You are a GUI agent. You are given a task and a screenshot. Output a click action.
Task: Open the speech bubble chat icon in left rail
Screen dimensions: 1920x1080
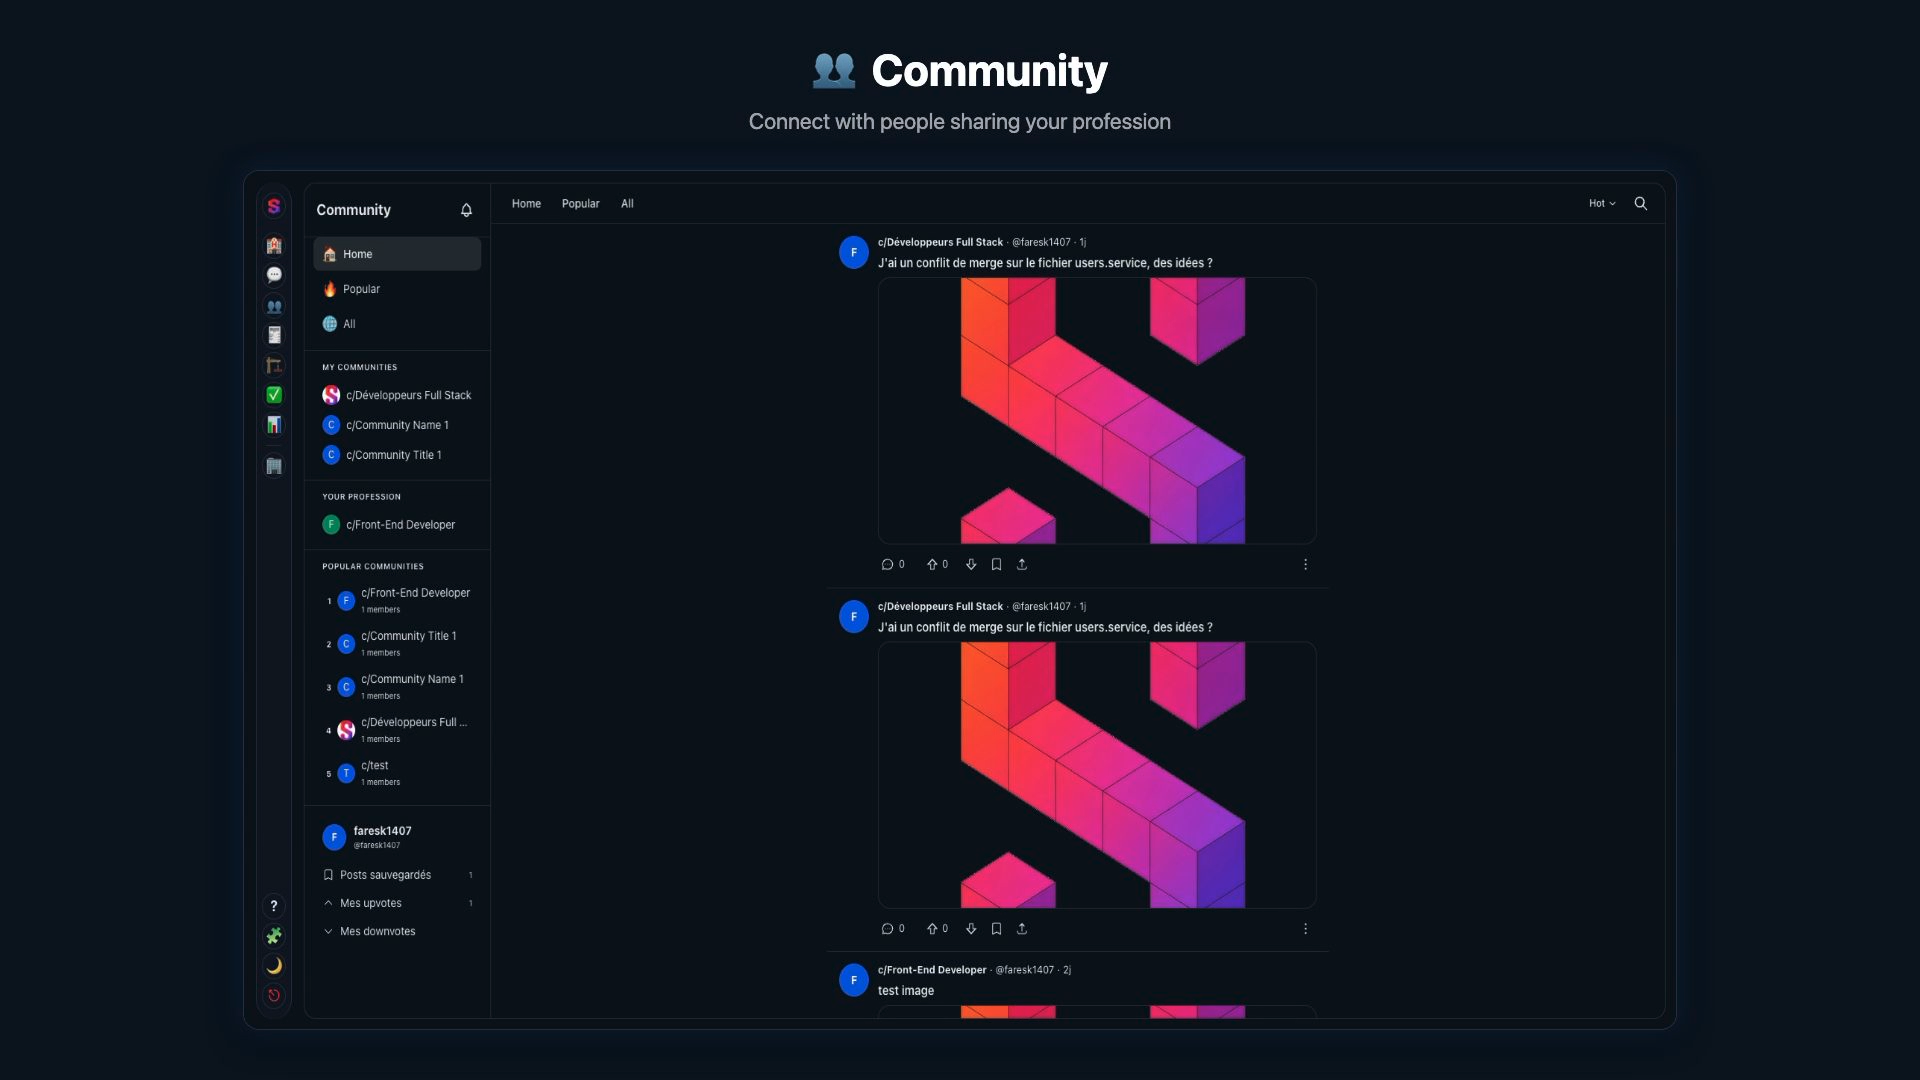[x=274, y=275]
